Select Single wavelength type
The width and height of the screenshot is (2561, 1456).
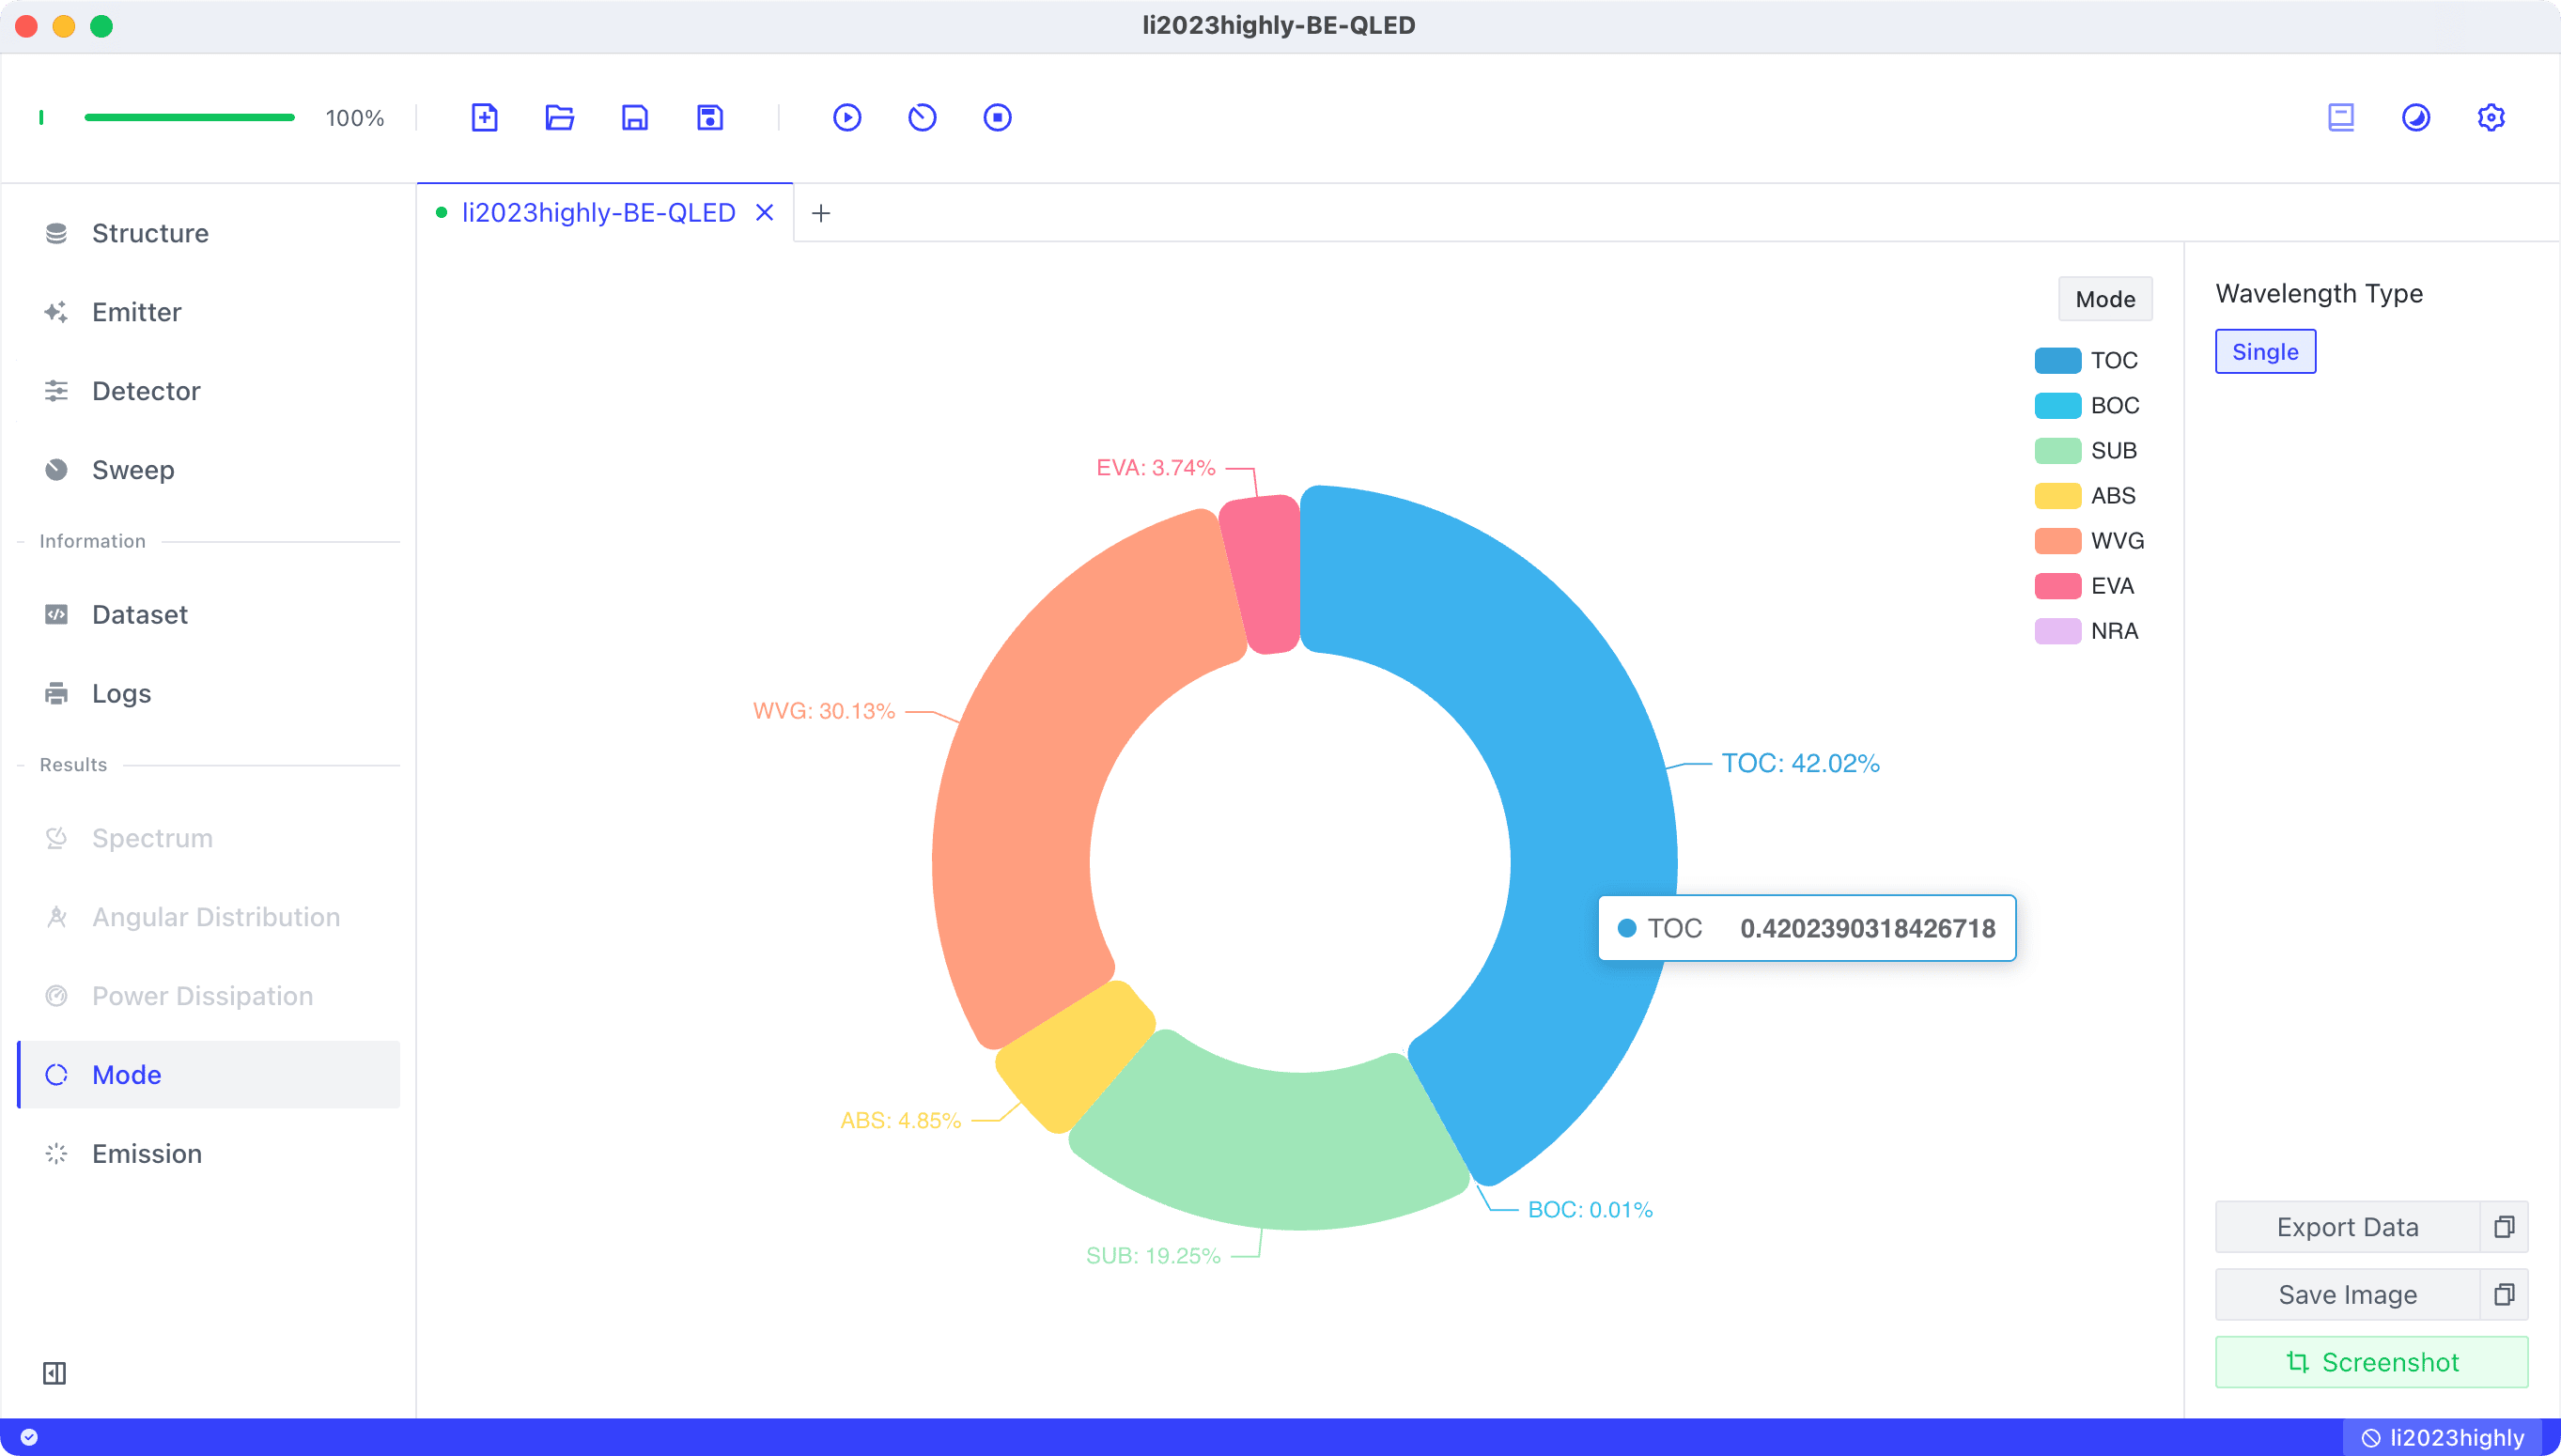click(x=2265, y=351)
